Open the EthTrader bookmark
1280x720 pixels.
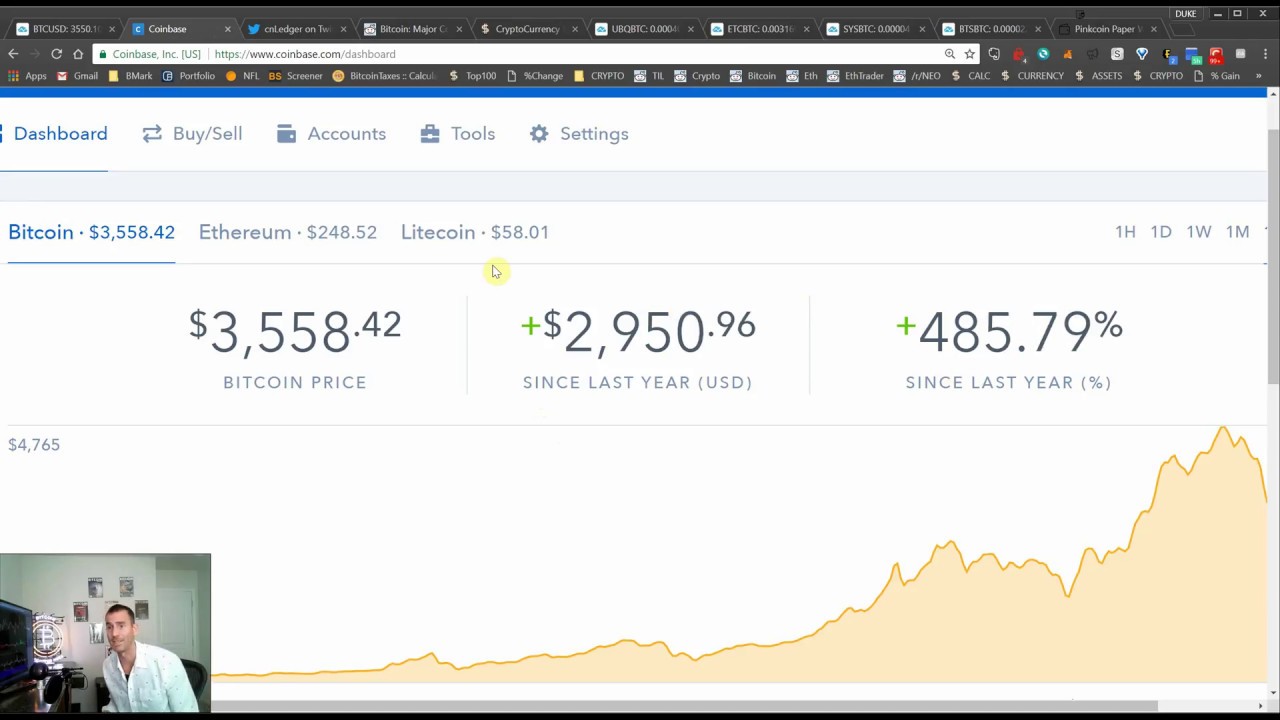tap(855, 76)
